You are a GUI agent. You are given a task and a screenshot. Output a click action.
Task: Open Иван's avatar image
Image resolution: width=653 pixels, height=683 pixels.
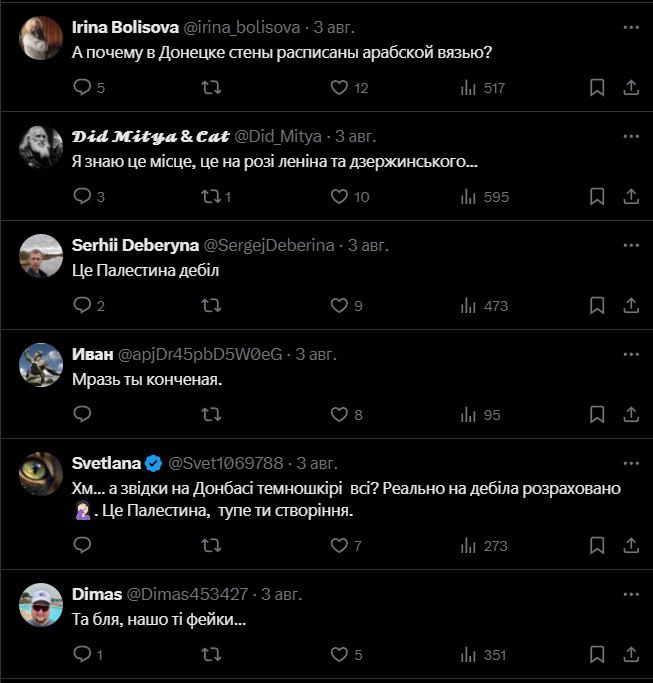pos(41,365)
